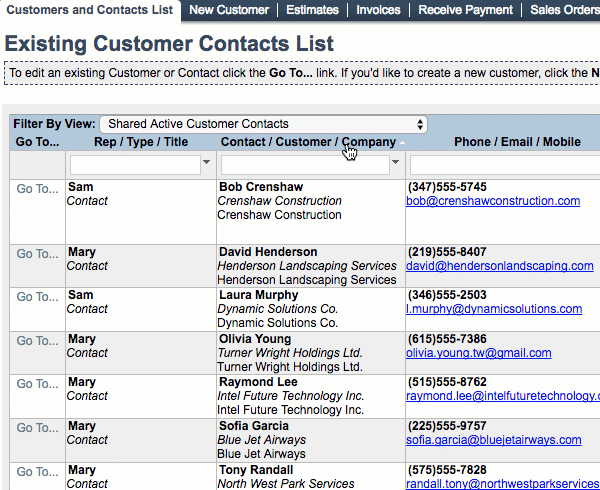Click the Contact / Customer / Company filter field
This screenshot has height=490, width=600.
point(305,165)
